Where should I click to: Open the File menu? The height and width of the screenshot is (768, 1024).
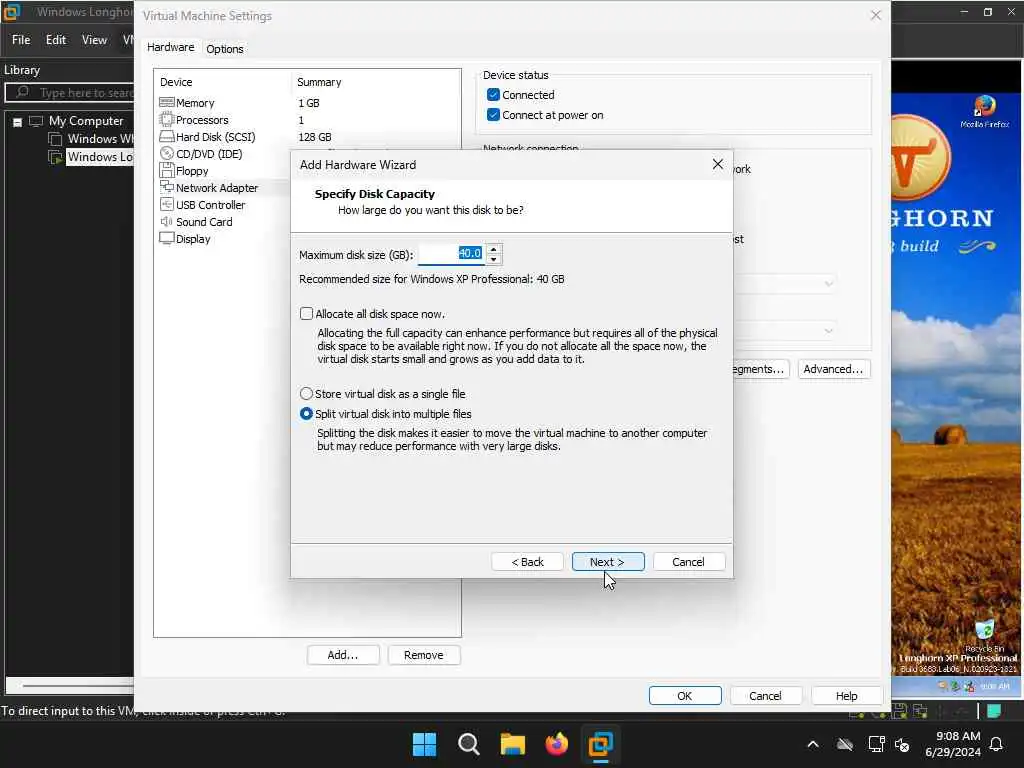pyautogui.click(x=21, y=40)
